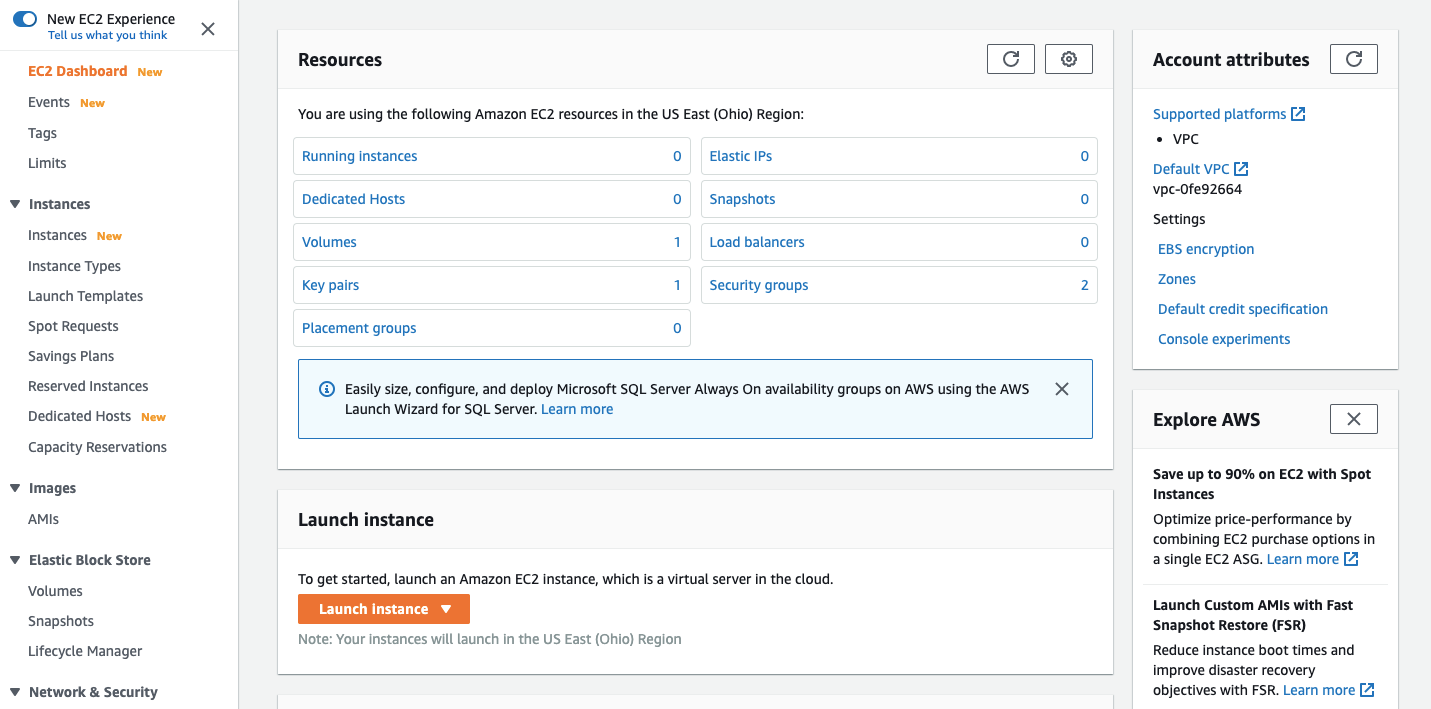Click the external link icon beside Default VPC

click(x=1241, y=169)
